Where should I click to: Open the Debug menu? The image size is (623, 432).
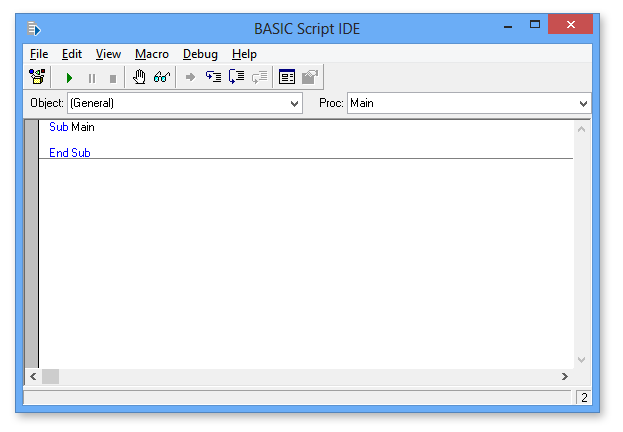click(200, 54)
